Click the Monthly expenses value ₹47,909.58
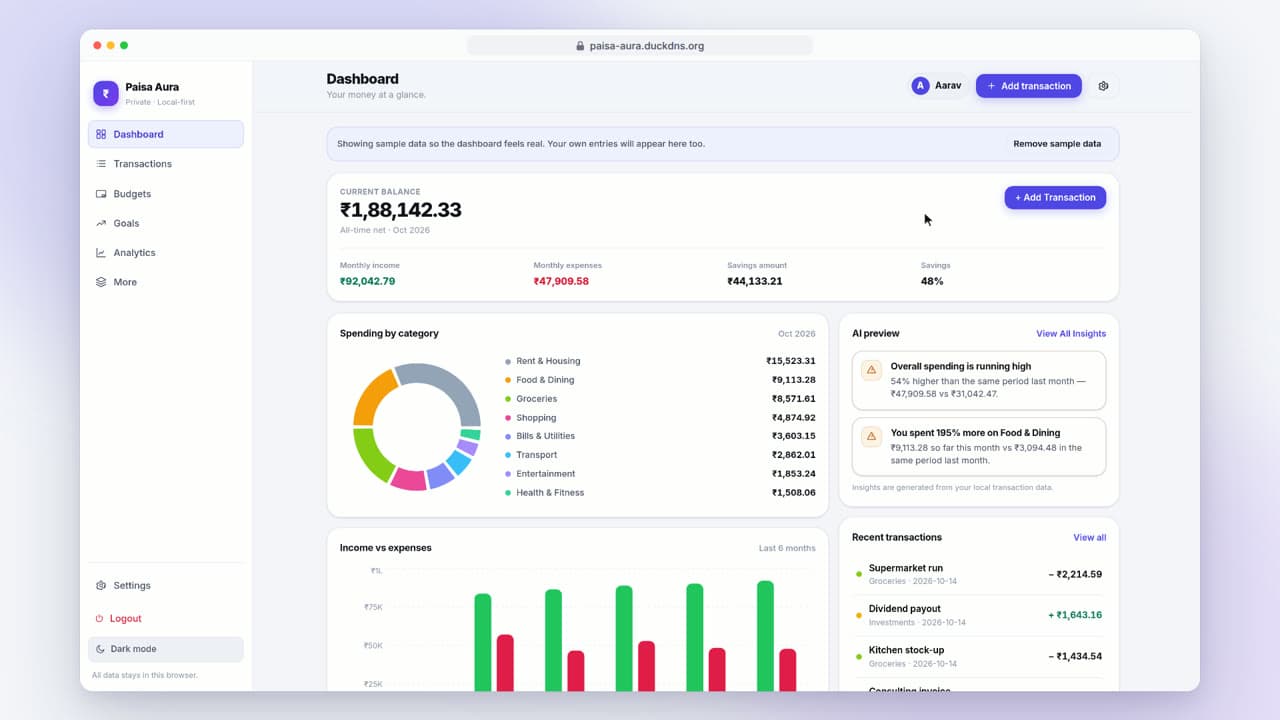Image resolution: width=1280 pixels, height=720 pixels. [561, 282]
